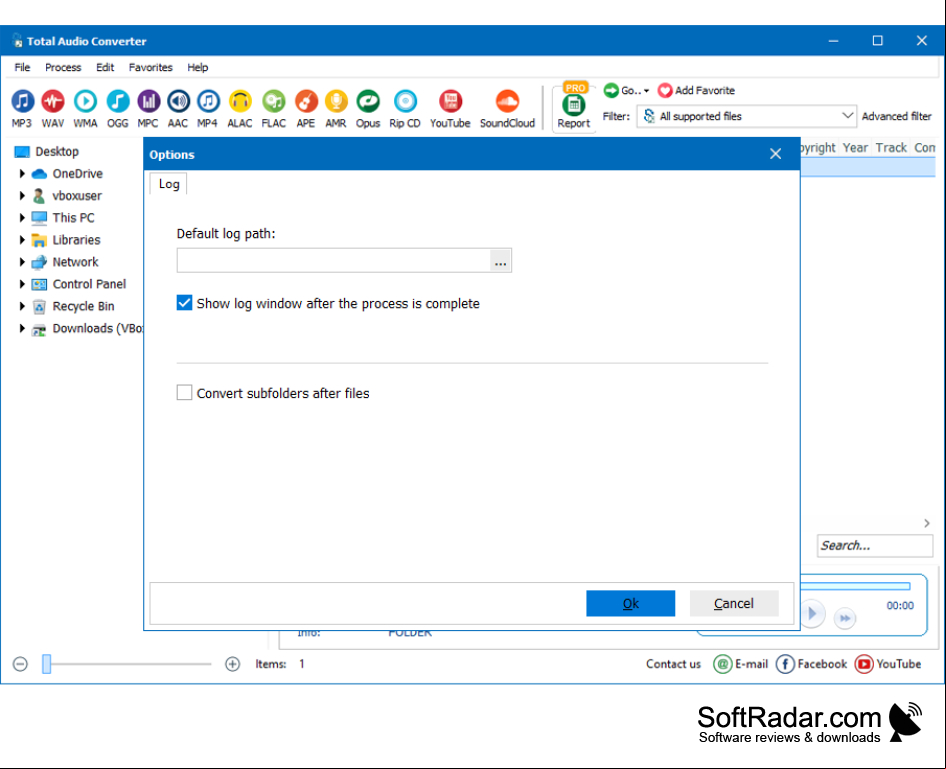Click the Year column header
The image size is (946, 769).
(x=855, y=148)
